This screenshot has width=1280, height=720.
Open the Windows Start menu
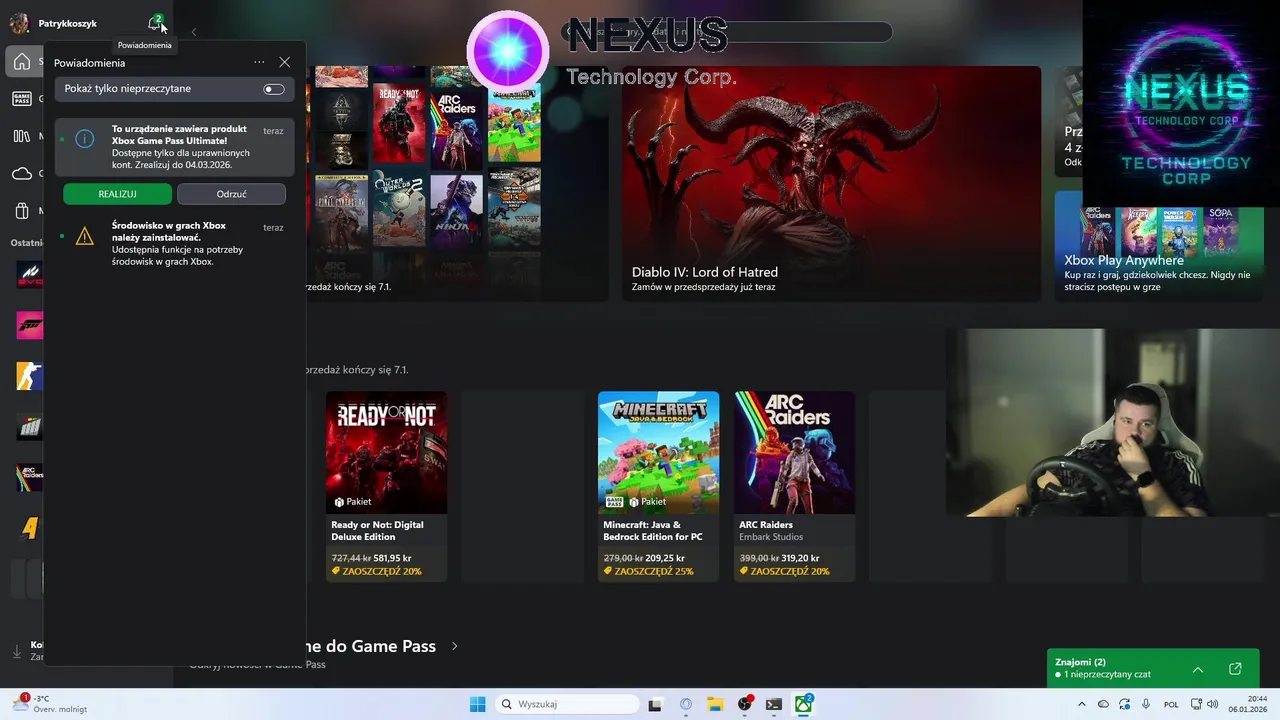coord(478,704)
